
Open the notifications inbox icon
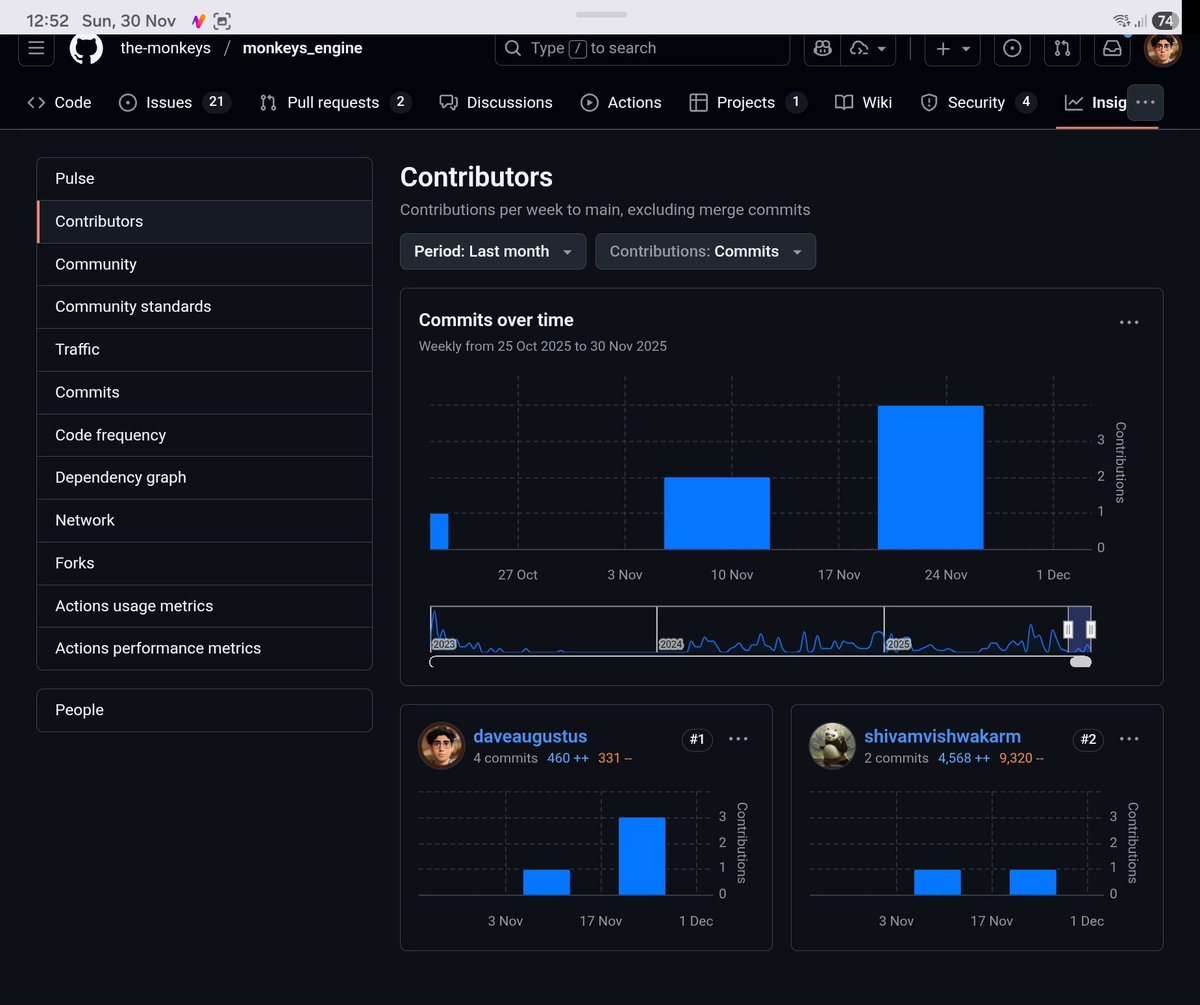click(1112, 48)
